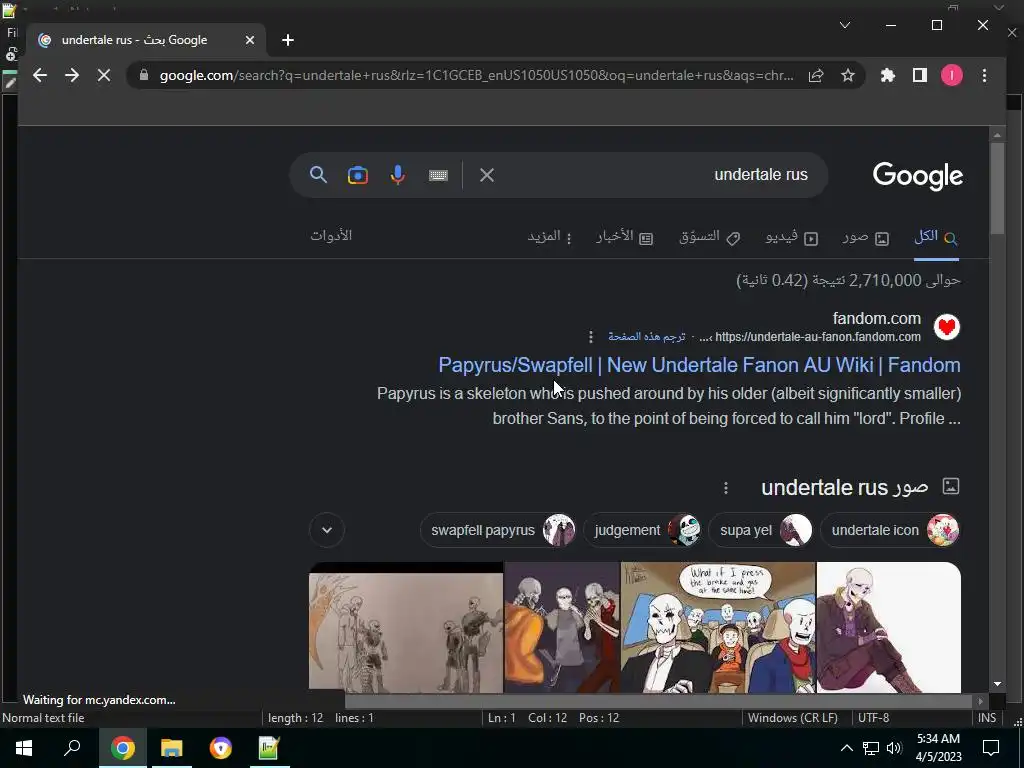This screenshot has width=1024, height=768.
Task: Click Windows (CR LF) in Notepad++ status bar
Action: pos(792,718)
